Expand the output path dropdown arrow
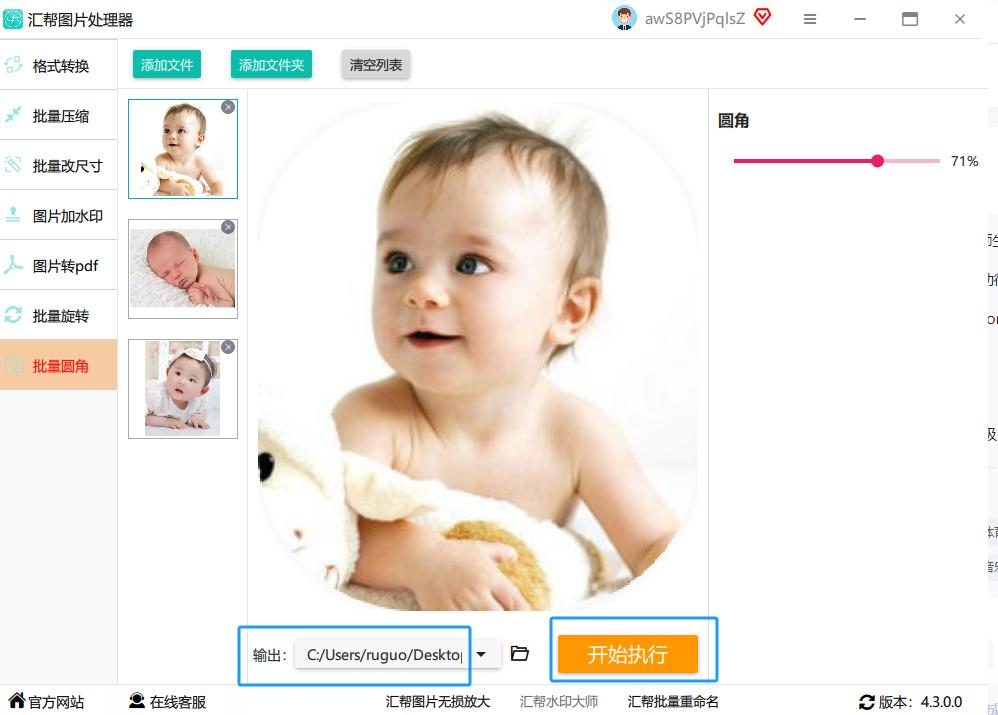Viewport: 998px width, 715px height. coord(481,655)
